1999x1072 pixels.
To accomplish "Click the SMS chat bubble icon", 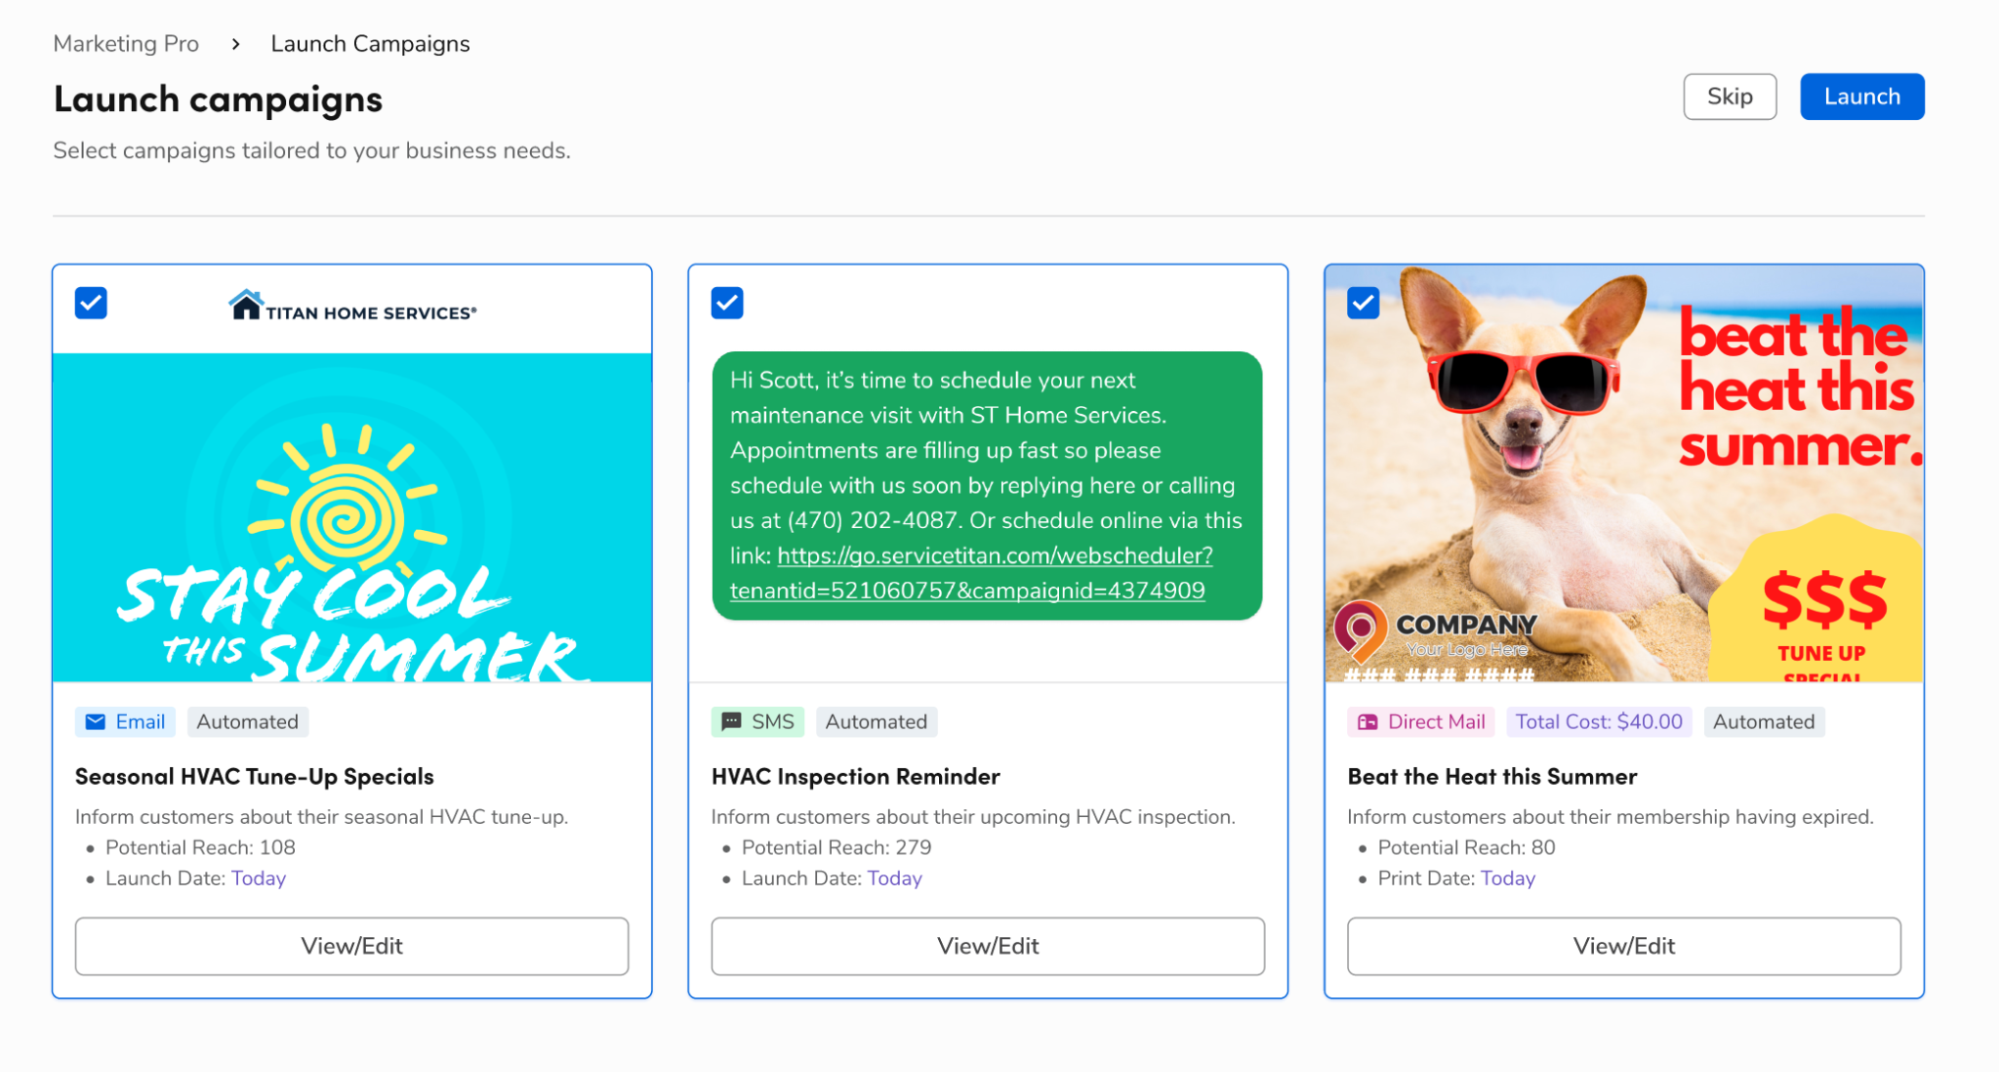I will (x=731, y=722).
